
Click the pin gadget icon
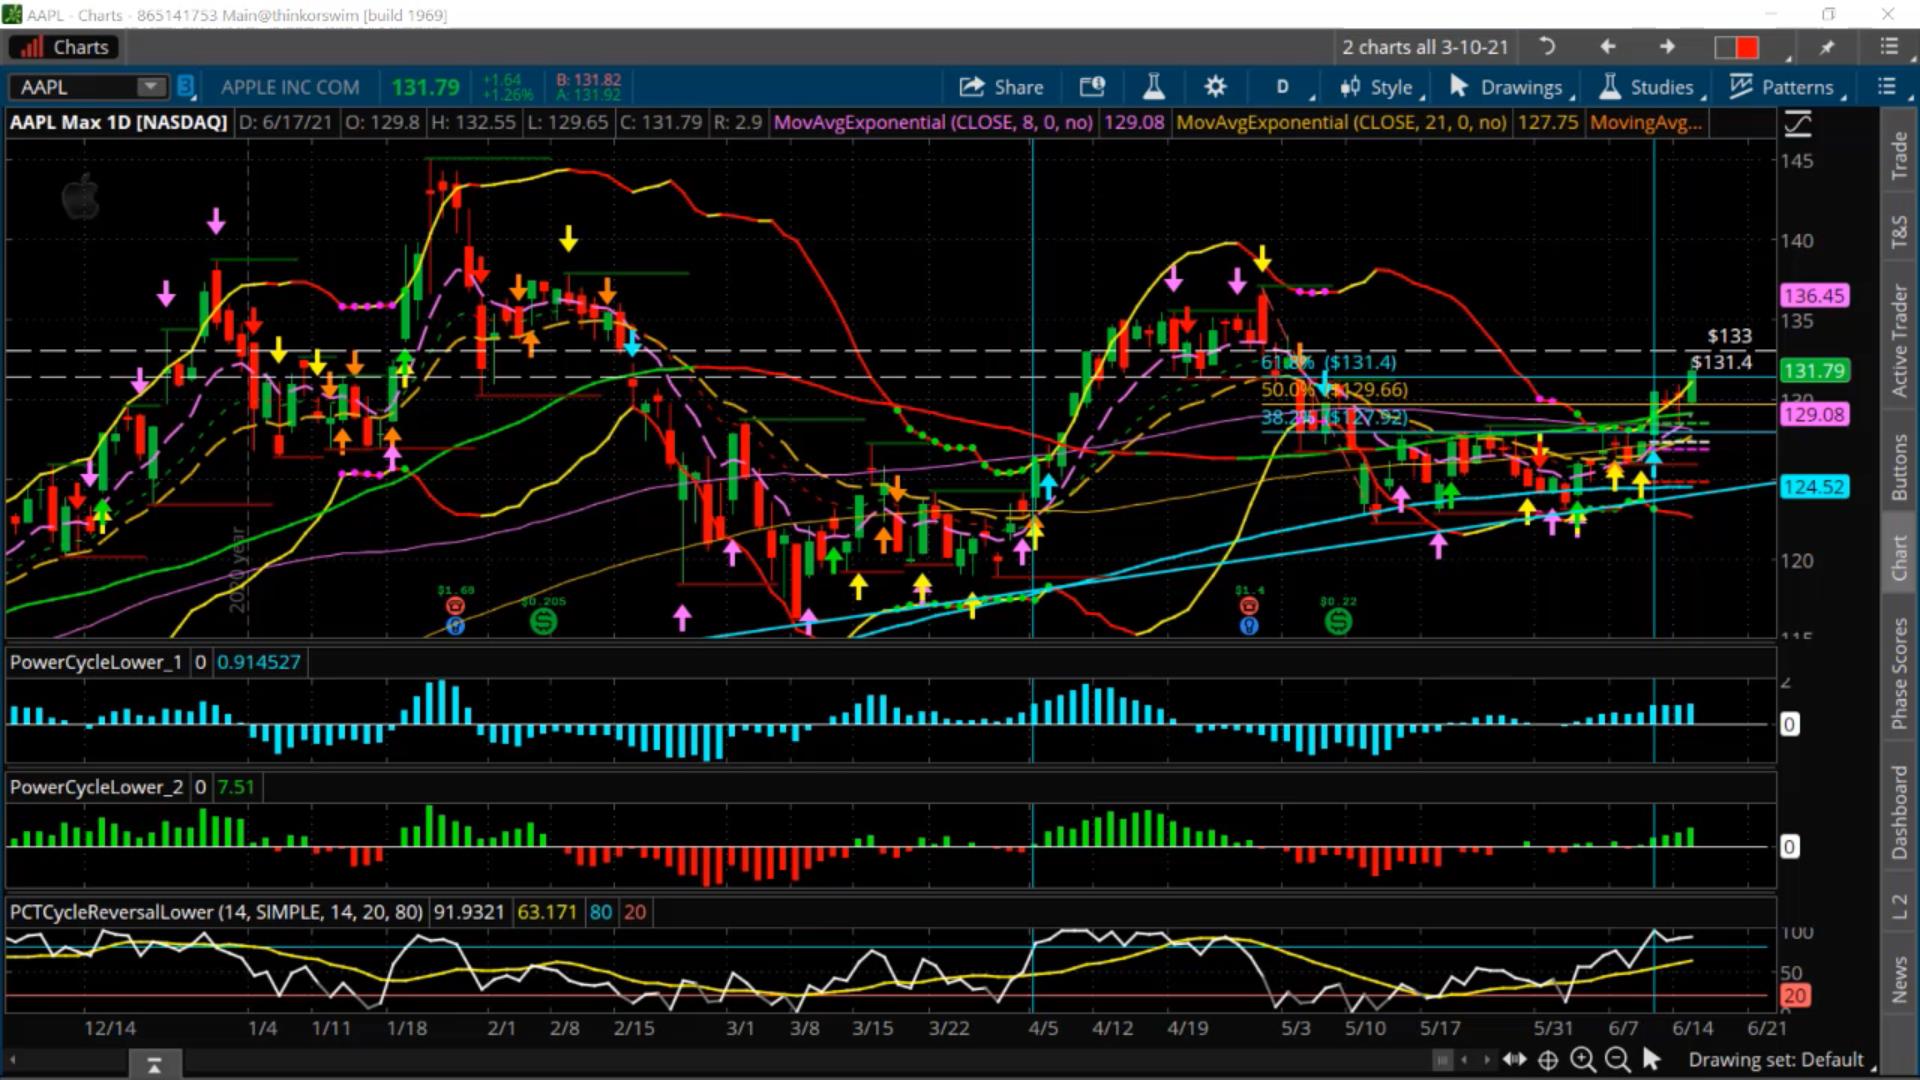coord(1827,47)
